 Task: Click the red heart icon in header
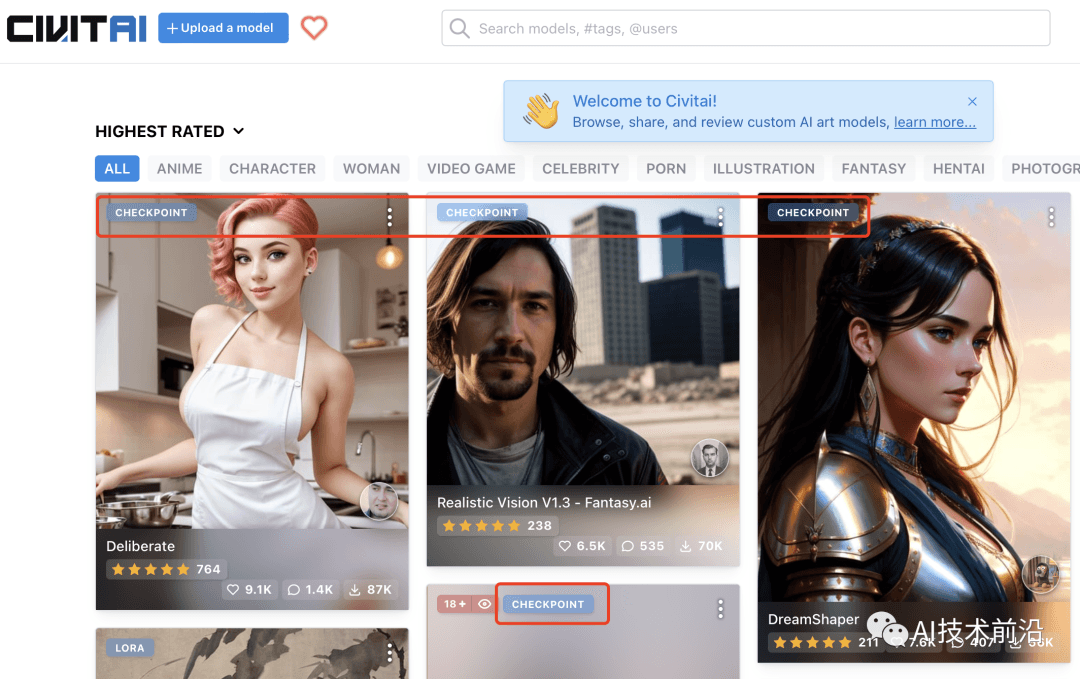pos(314,28)
